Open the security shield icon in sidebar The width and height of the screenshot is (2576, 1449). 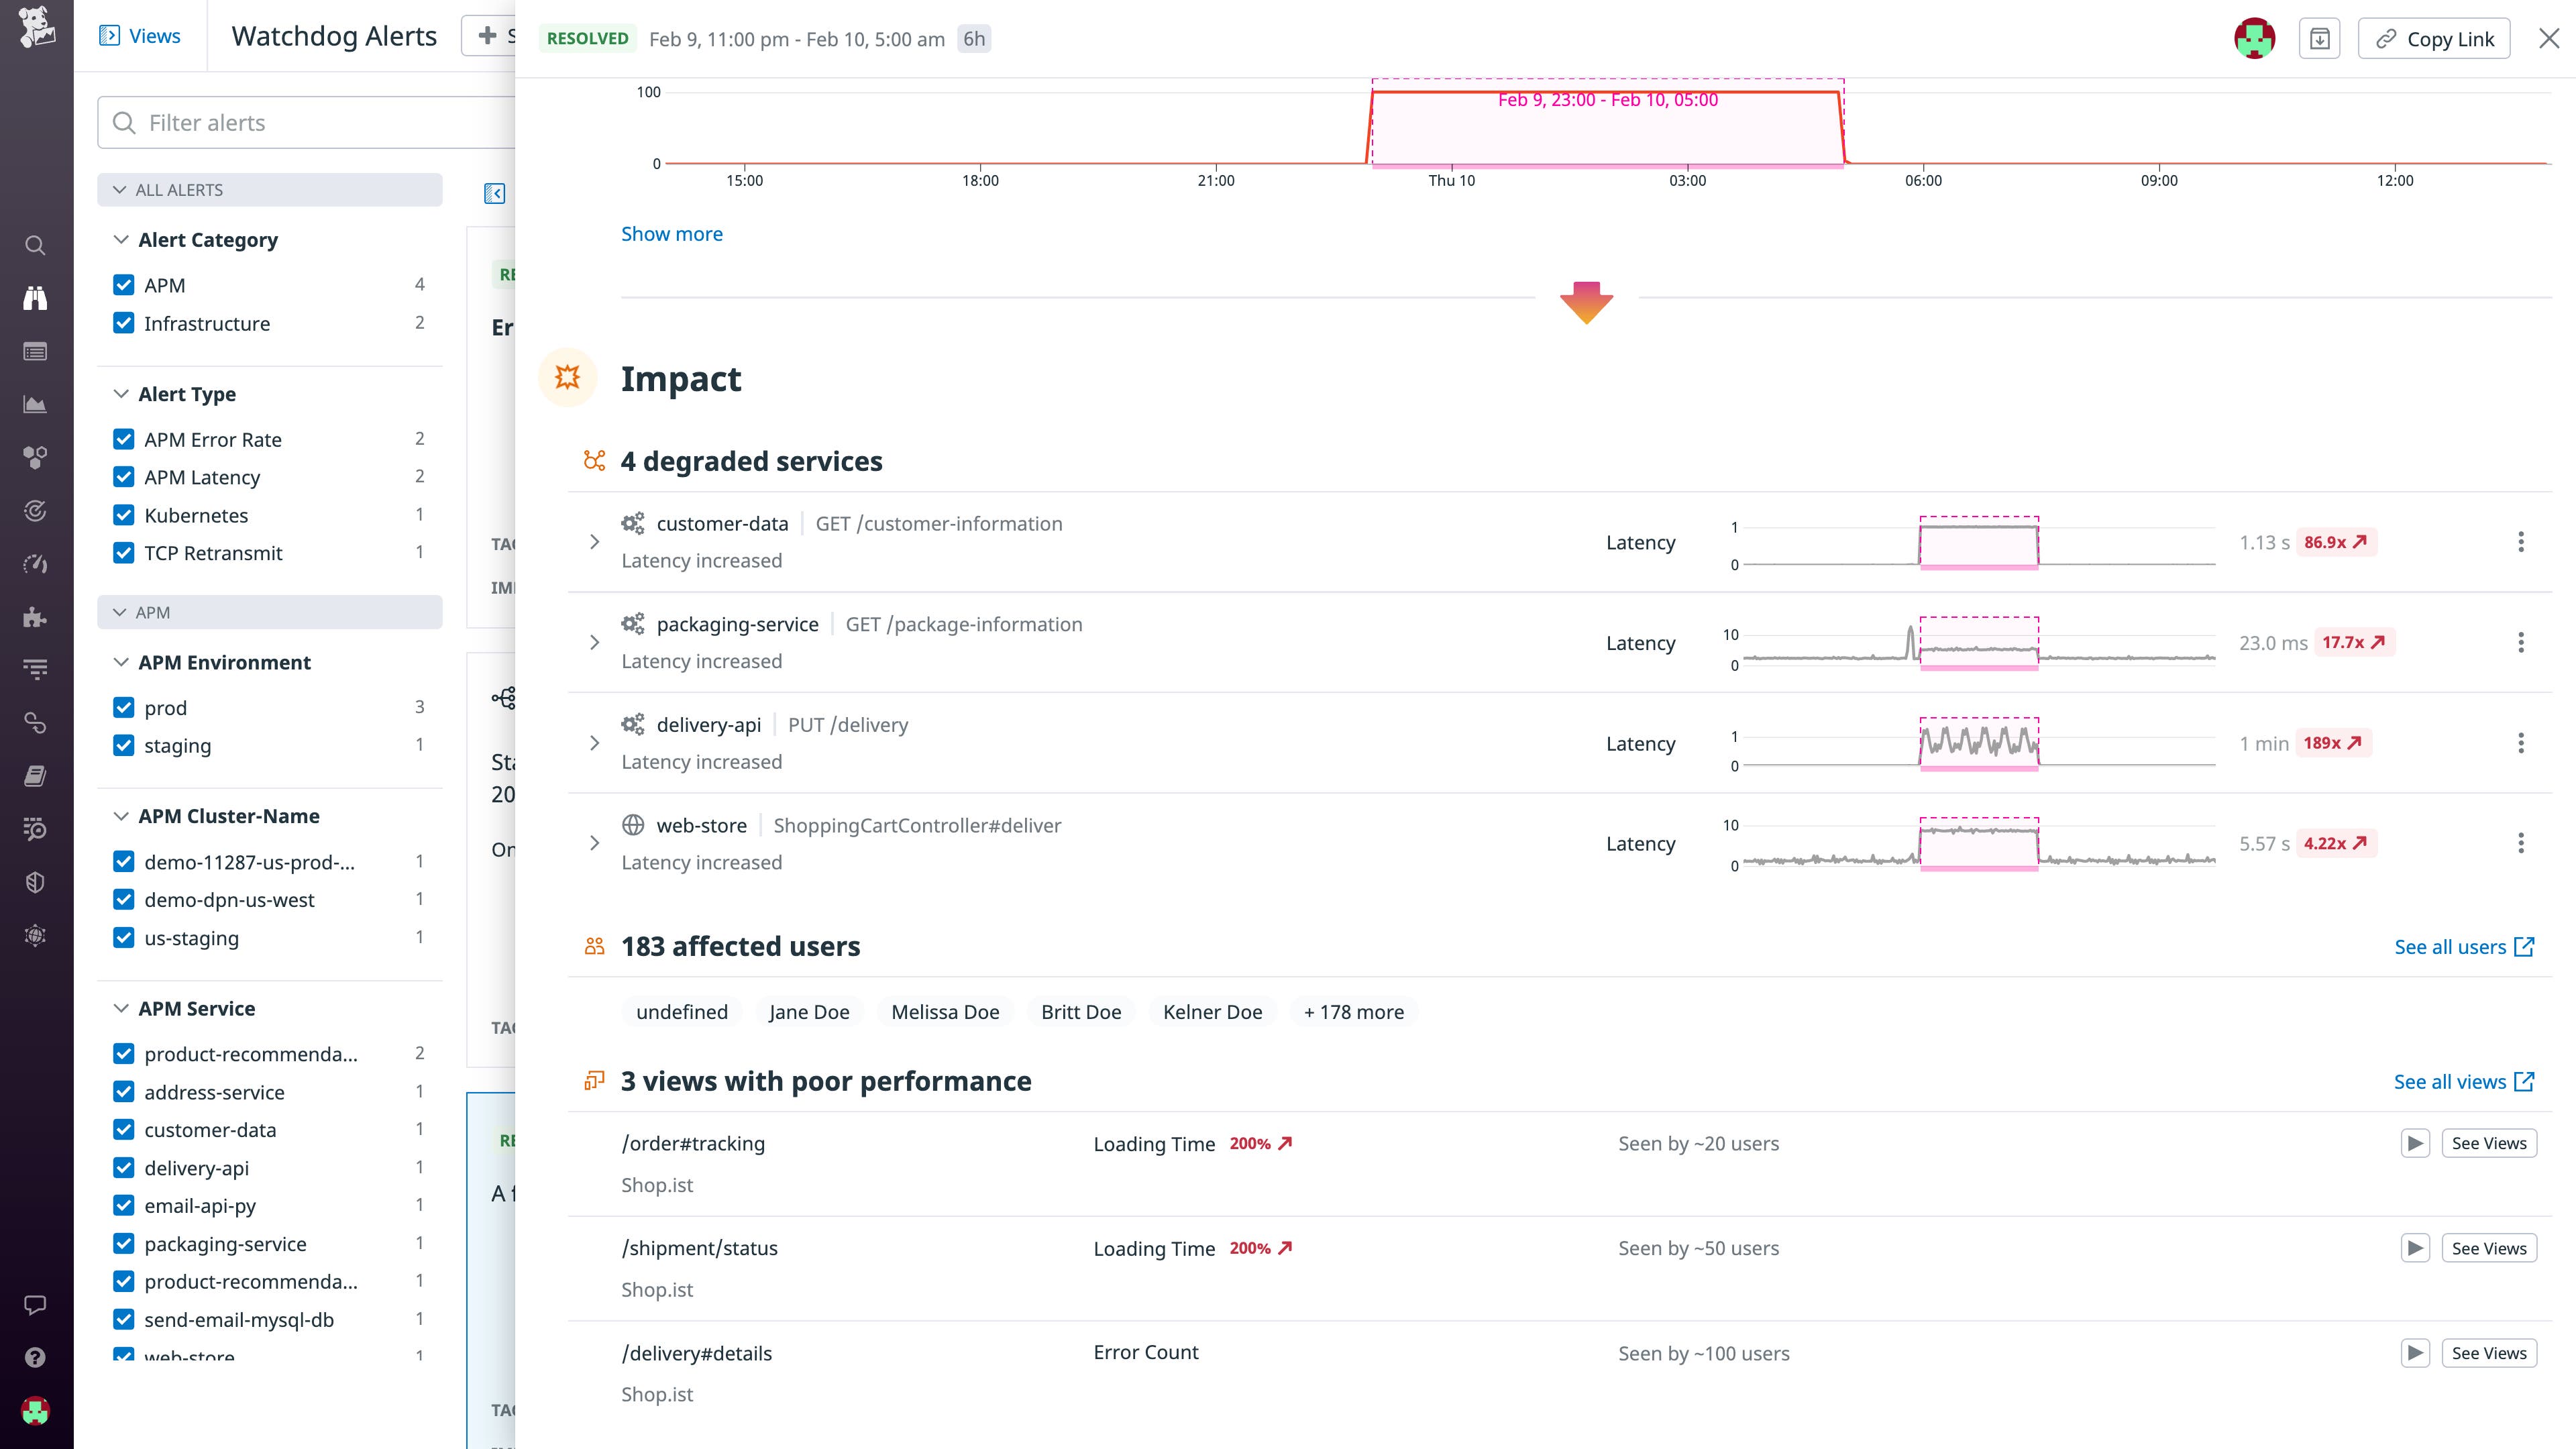[36, 881]
